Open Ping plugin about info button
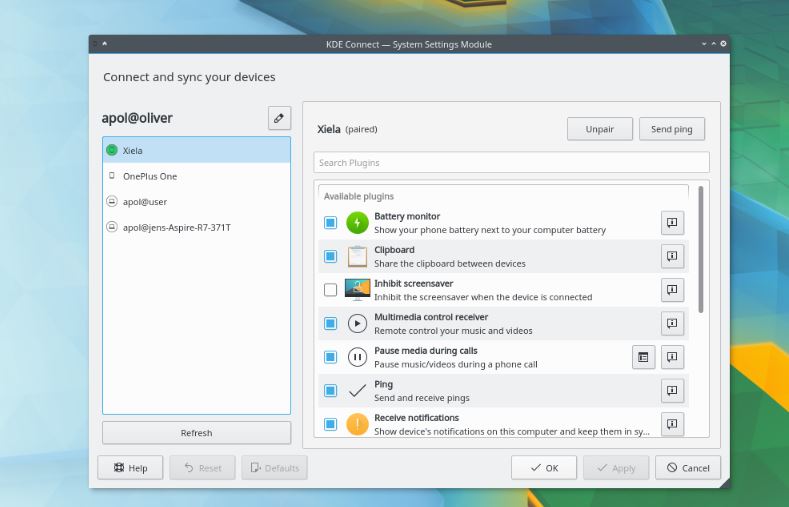 click(x=672, y=391)
